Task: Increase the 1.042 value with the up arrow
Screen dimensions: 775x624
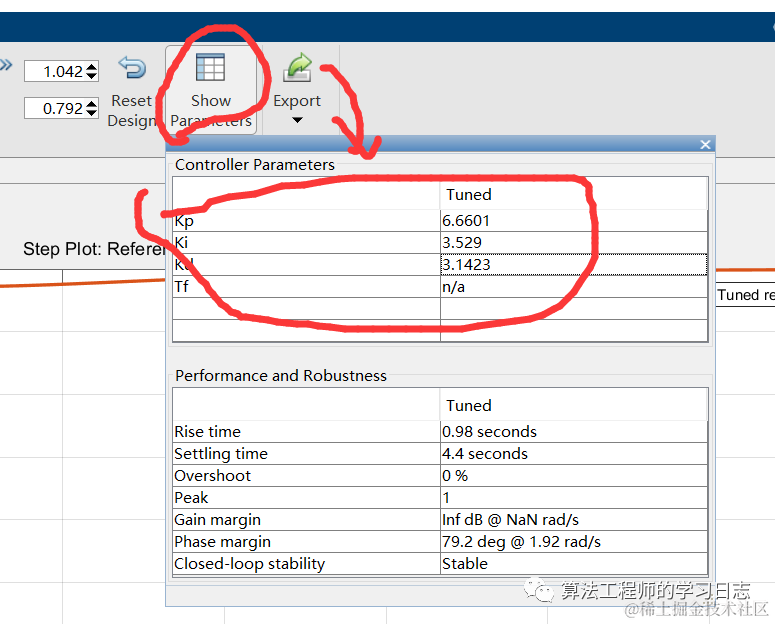Action: click(x=91, y=67)
